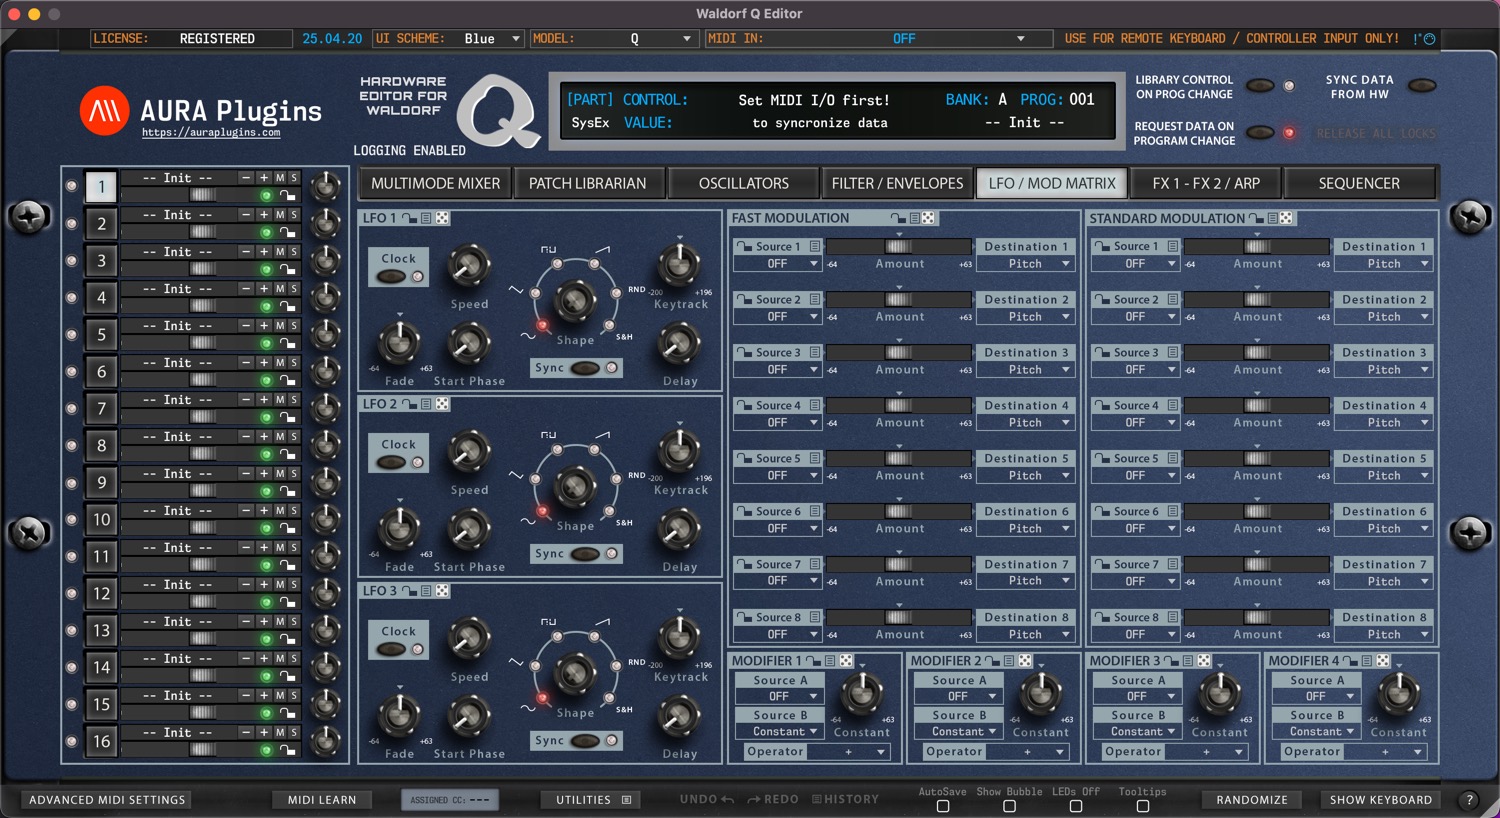Click the minus button on part 3 row
This screenshot has height=818, width=1500.
coord(246,251)
